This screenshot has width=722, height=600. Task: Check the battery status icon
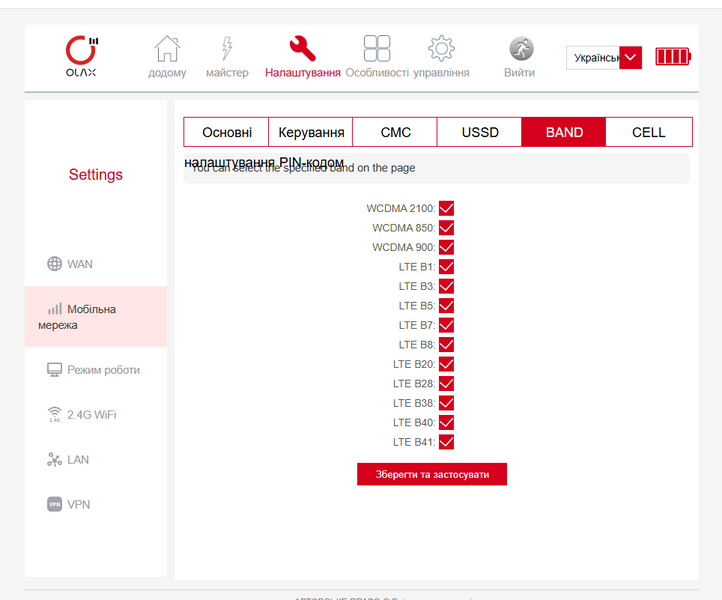[x=673, y=57]
